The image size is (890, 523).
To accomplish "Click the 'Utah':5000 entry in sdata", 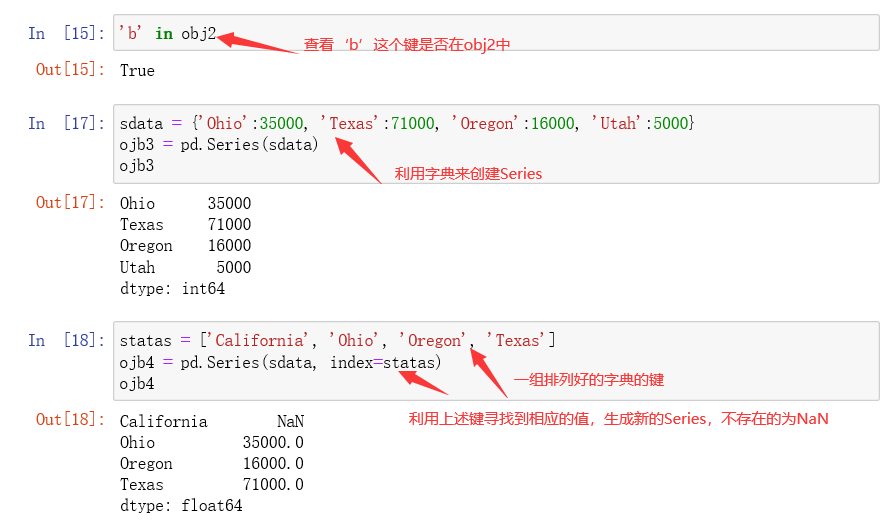I will point(639,123).
